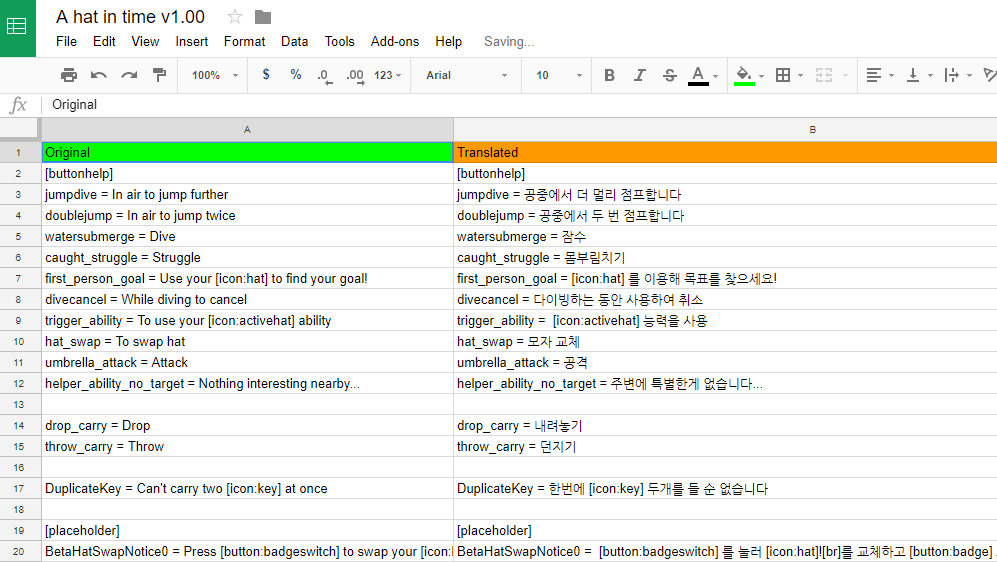
Task: Open horizontal align options
Action: [874, 75]
